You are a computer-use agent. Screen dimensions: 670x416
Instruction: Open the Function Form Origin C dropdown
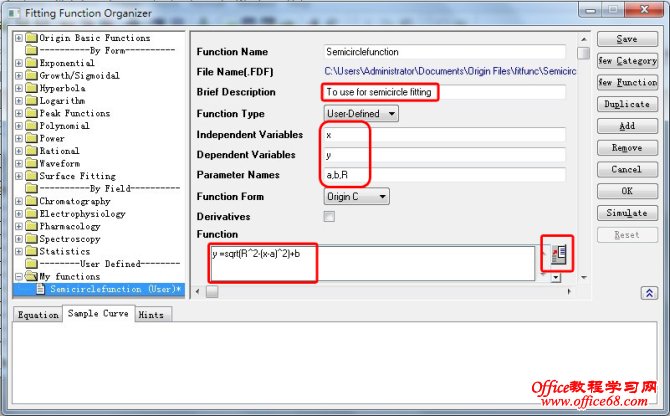356,196
